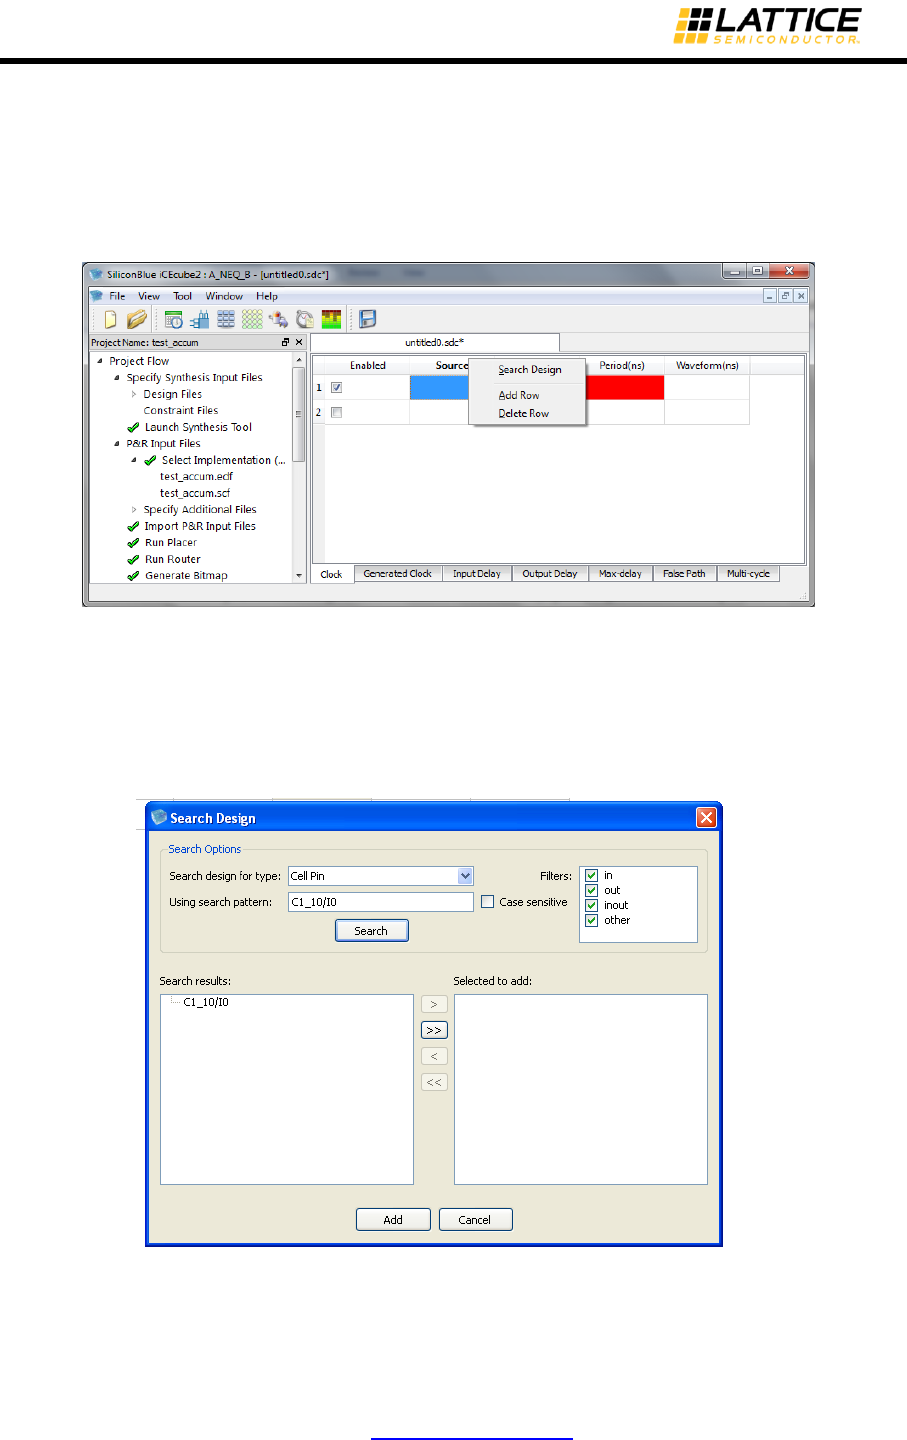Choose Search Design from context menu
Image resolution: width=907 pixels, height=1440 pixels.
pos(529,370)
